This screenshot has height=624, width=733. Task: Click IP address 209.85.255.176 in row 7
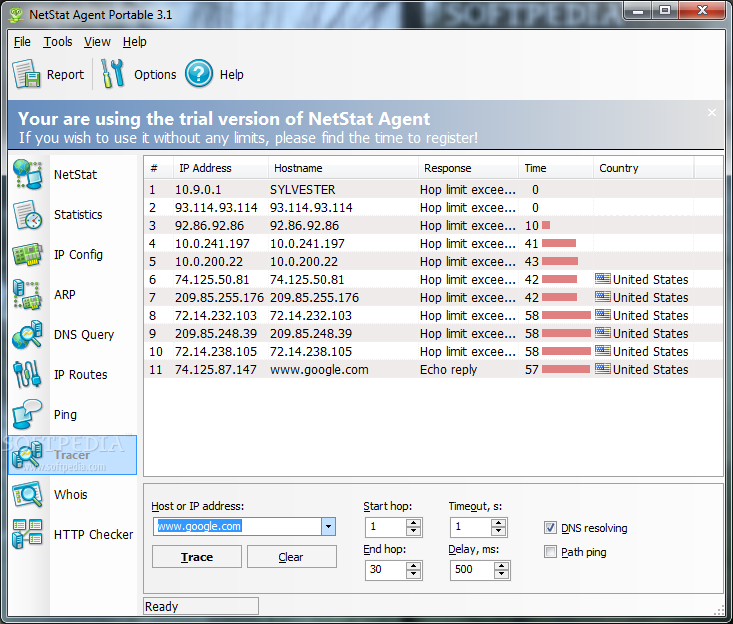219,297
